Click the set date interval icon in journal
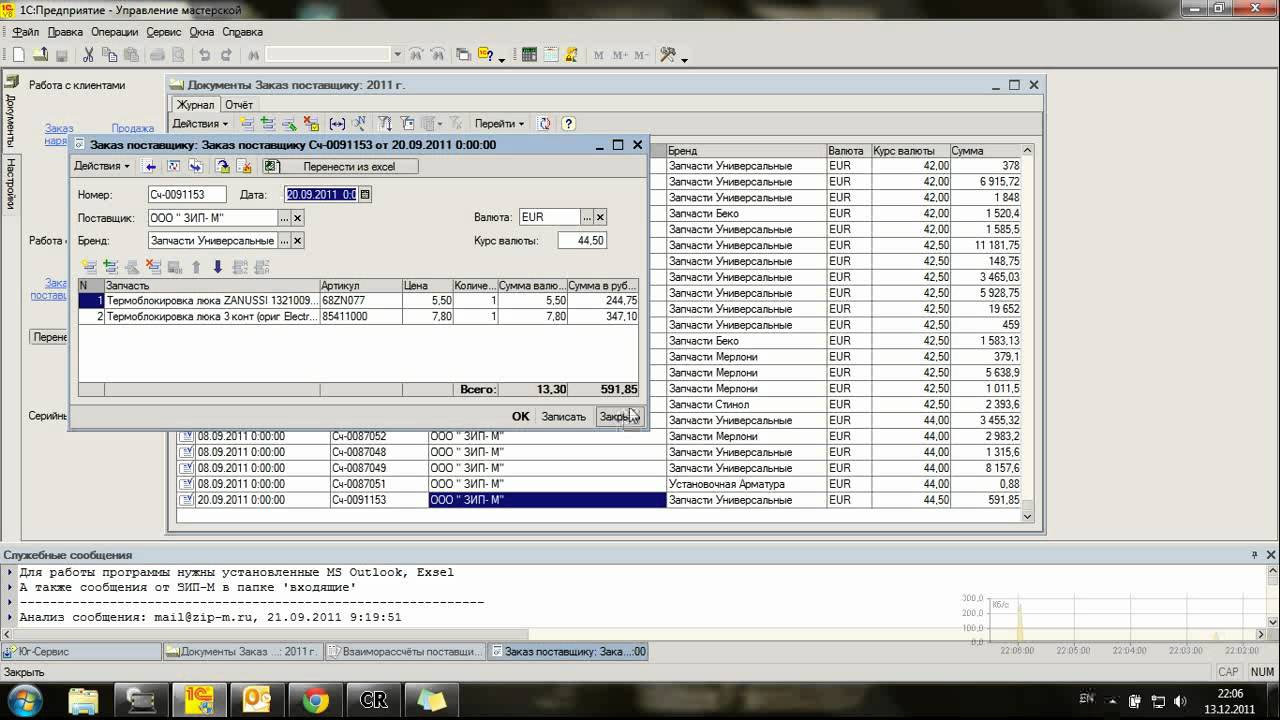1280x720 pixels. point(337,124)
